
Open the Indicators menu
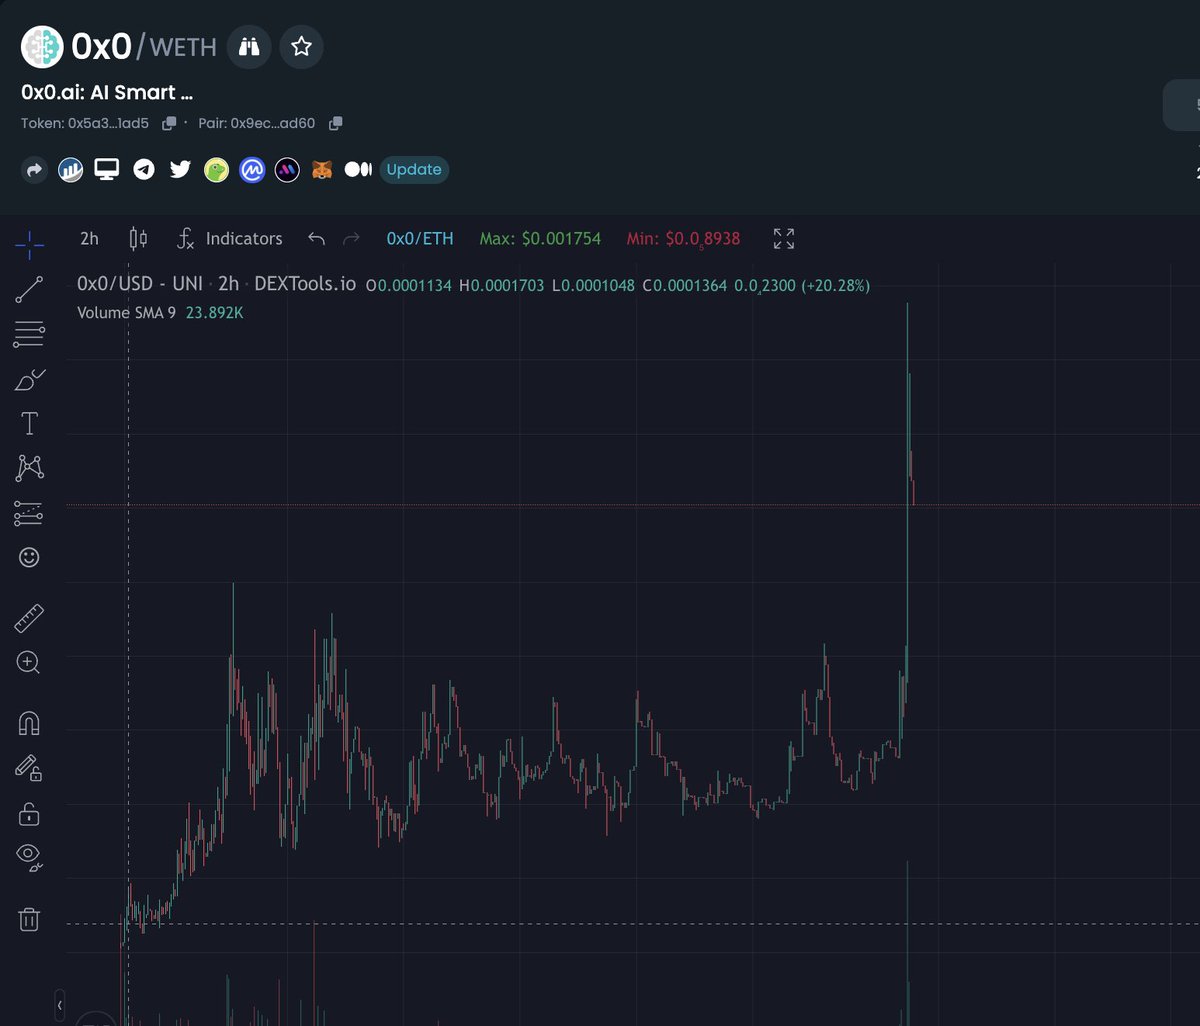coord(243,238)
